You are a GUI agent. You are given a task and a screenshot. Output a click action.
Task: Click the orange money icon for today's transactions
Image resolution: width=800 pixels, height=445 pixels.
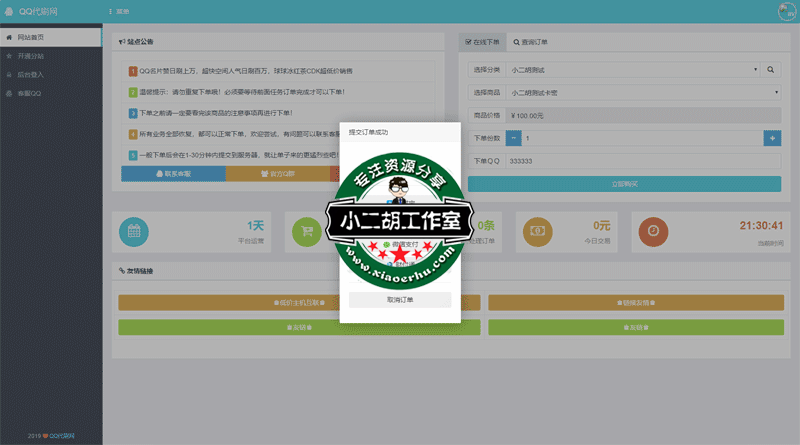[x=538, y=231]
